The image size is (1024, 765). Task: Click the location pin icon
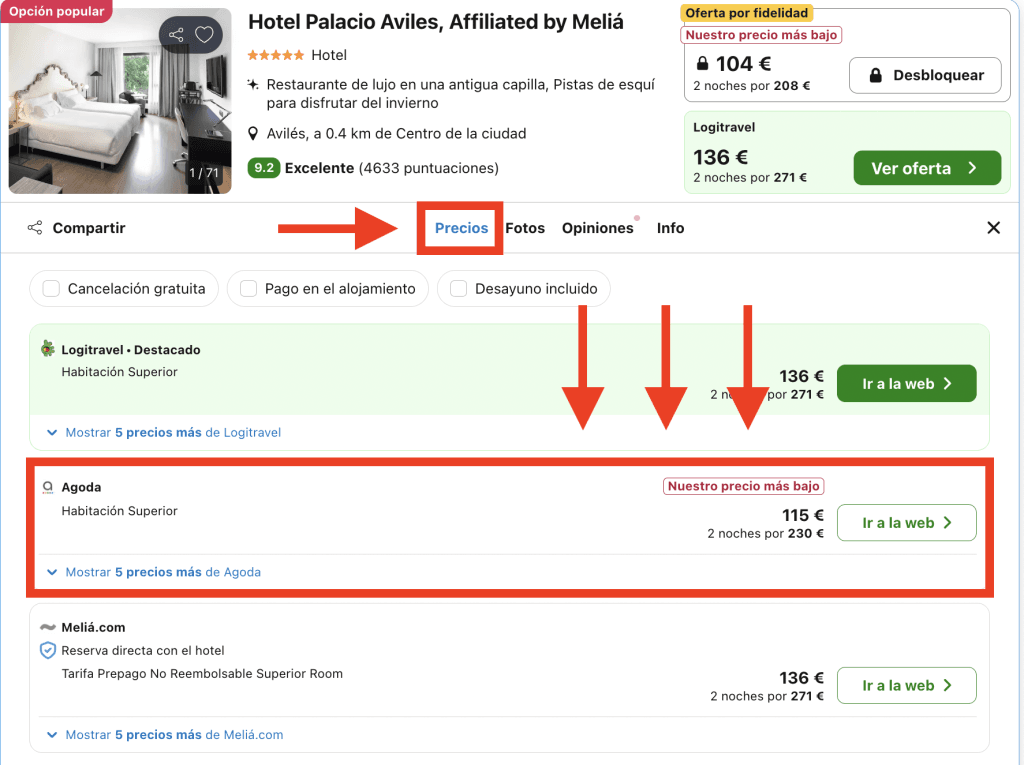tap(254, 134)
